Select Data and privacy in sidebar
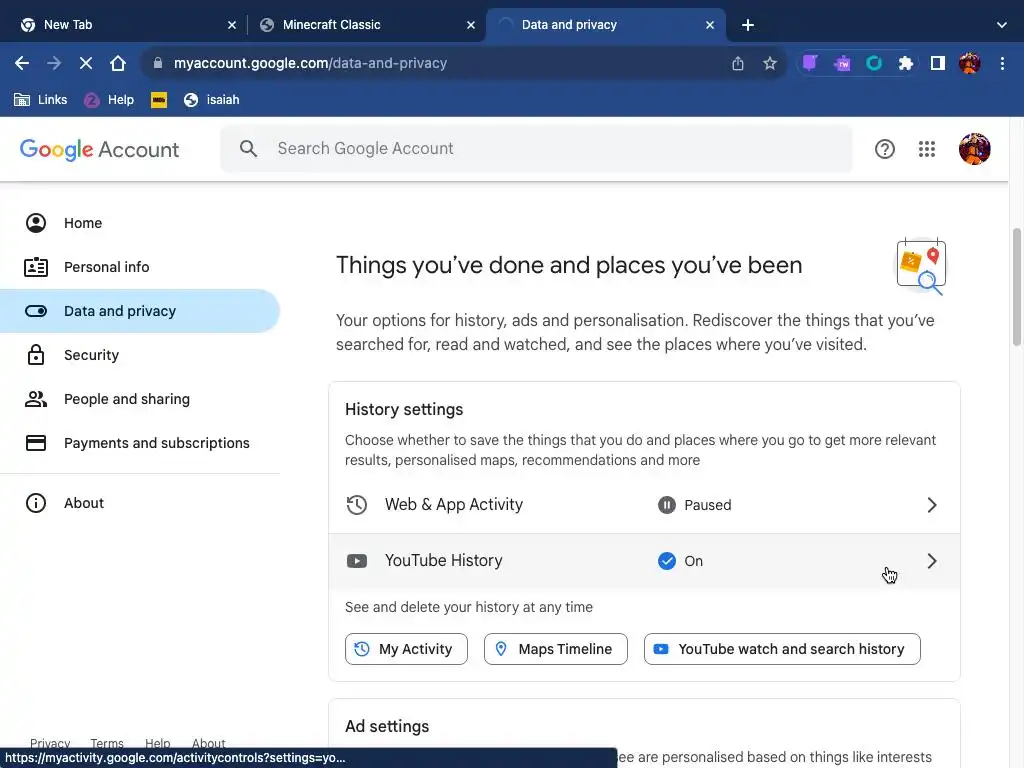 click(x=140, y=311)
